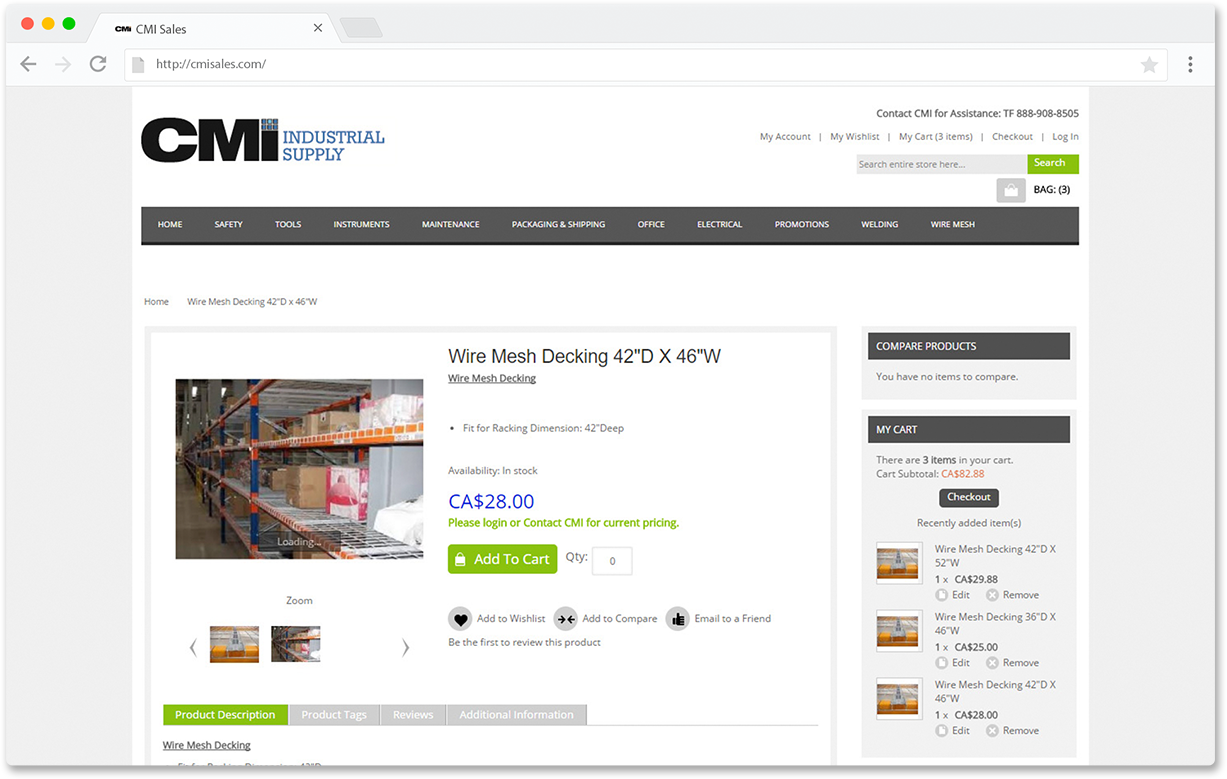Image resolution: width=1227 pixels, height=779 pixels.
Task: Click Checkout button in My Cart panel
Action: click(x=969, y=497)
